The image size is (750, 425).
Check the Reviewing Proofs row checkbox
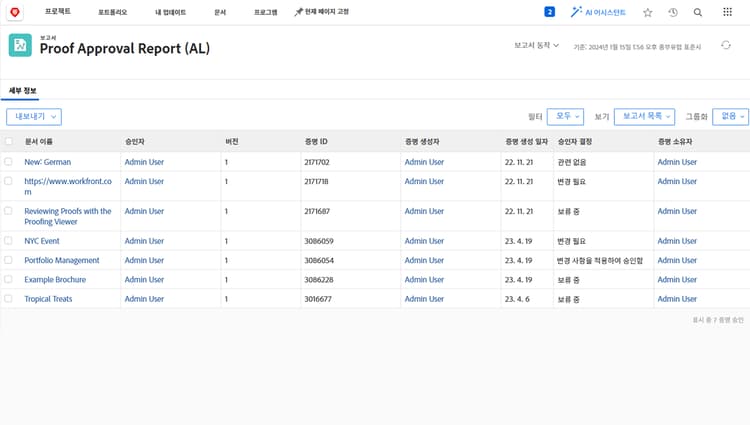pyautogui.click(x=9, y=211)
